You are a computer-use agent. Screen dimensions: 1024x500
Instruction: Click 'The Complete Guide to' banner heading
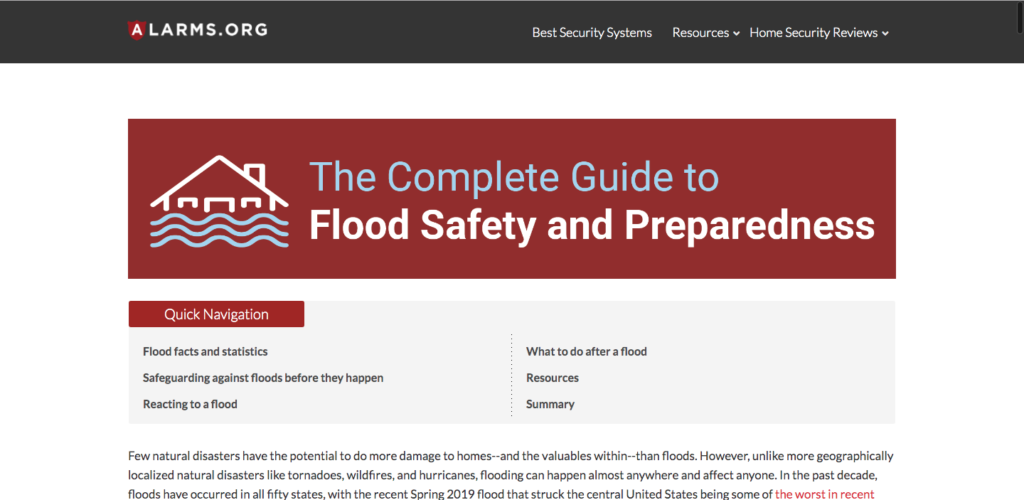point(514,176)
